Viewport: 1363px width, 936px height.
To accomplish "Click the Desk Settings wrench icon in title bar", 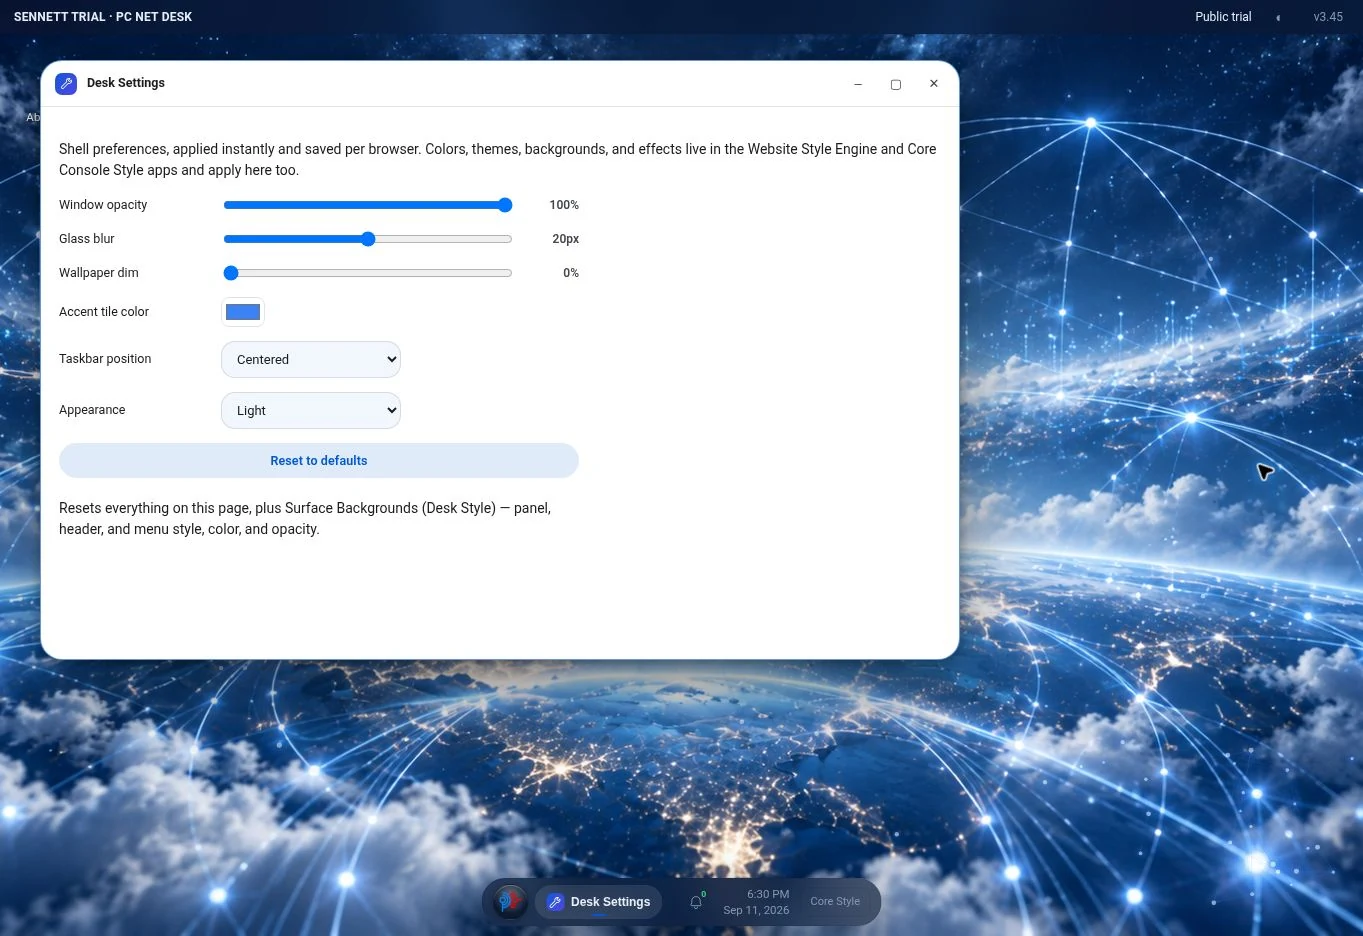I will pos(66,83).
